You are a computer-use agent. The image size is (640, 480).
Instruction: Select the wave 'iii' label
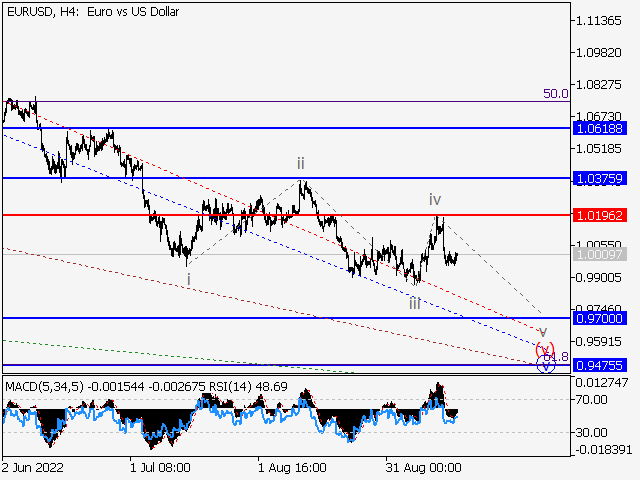pyautogui.click(x=415, y=304)
